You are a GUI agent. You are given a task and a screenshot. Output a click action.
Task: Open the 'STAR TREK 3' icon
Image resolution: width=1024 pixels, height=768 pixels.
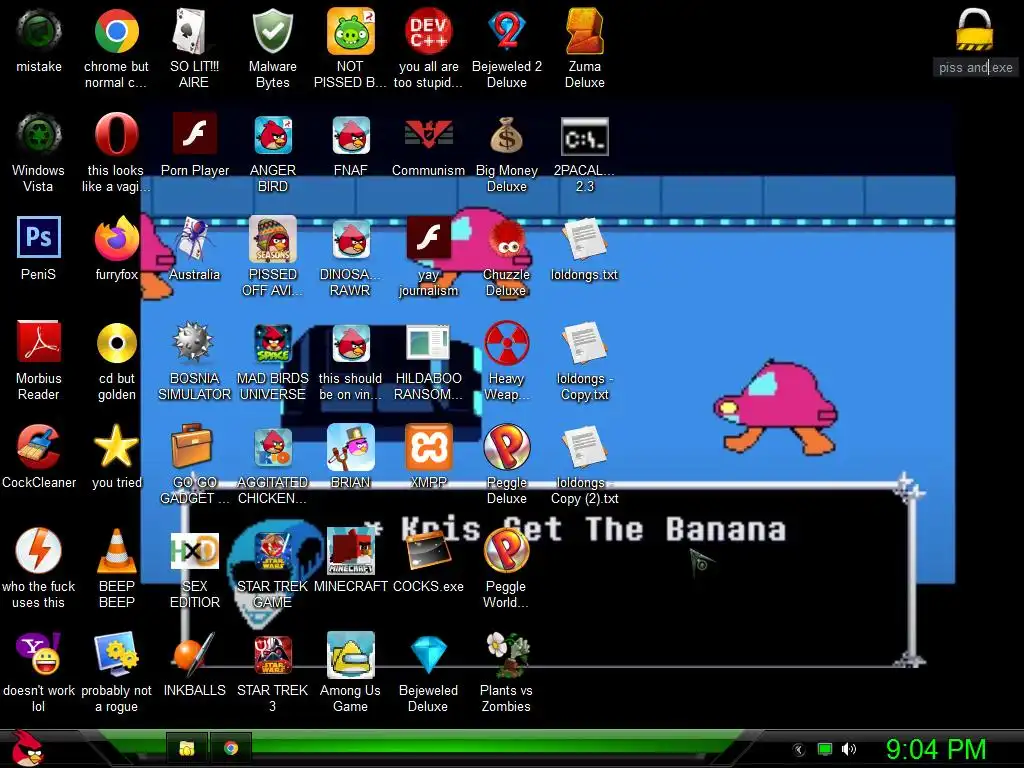(272, 656)
